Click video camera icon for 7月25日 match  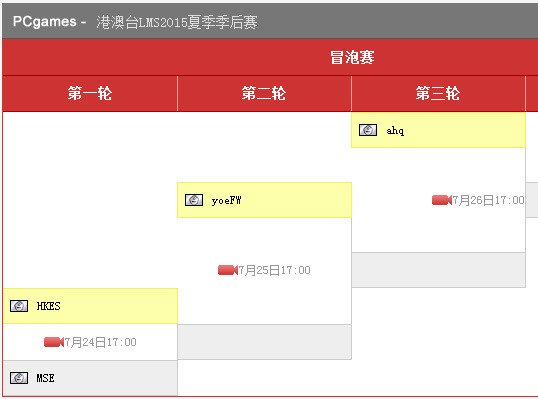pos(228,270)
